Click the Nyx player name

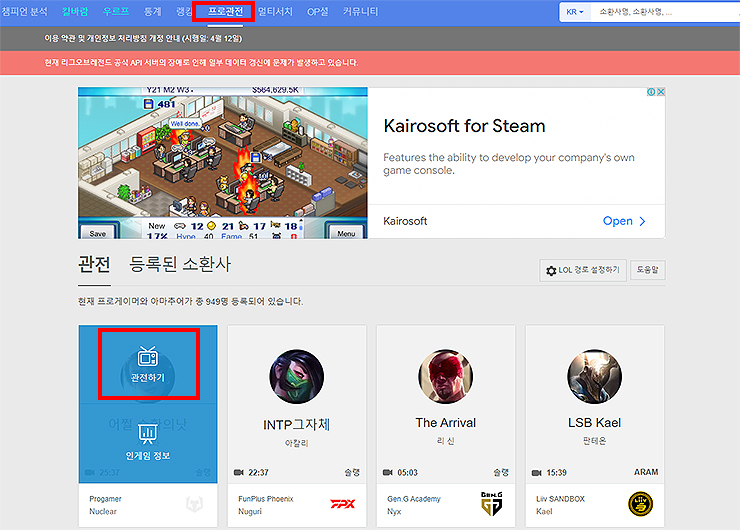pyautogui.click(x=394, y=511)
